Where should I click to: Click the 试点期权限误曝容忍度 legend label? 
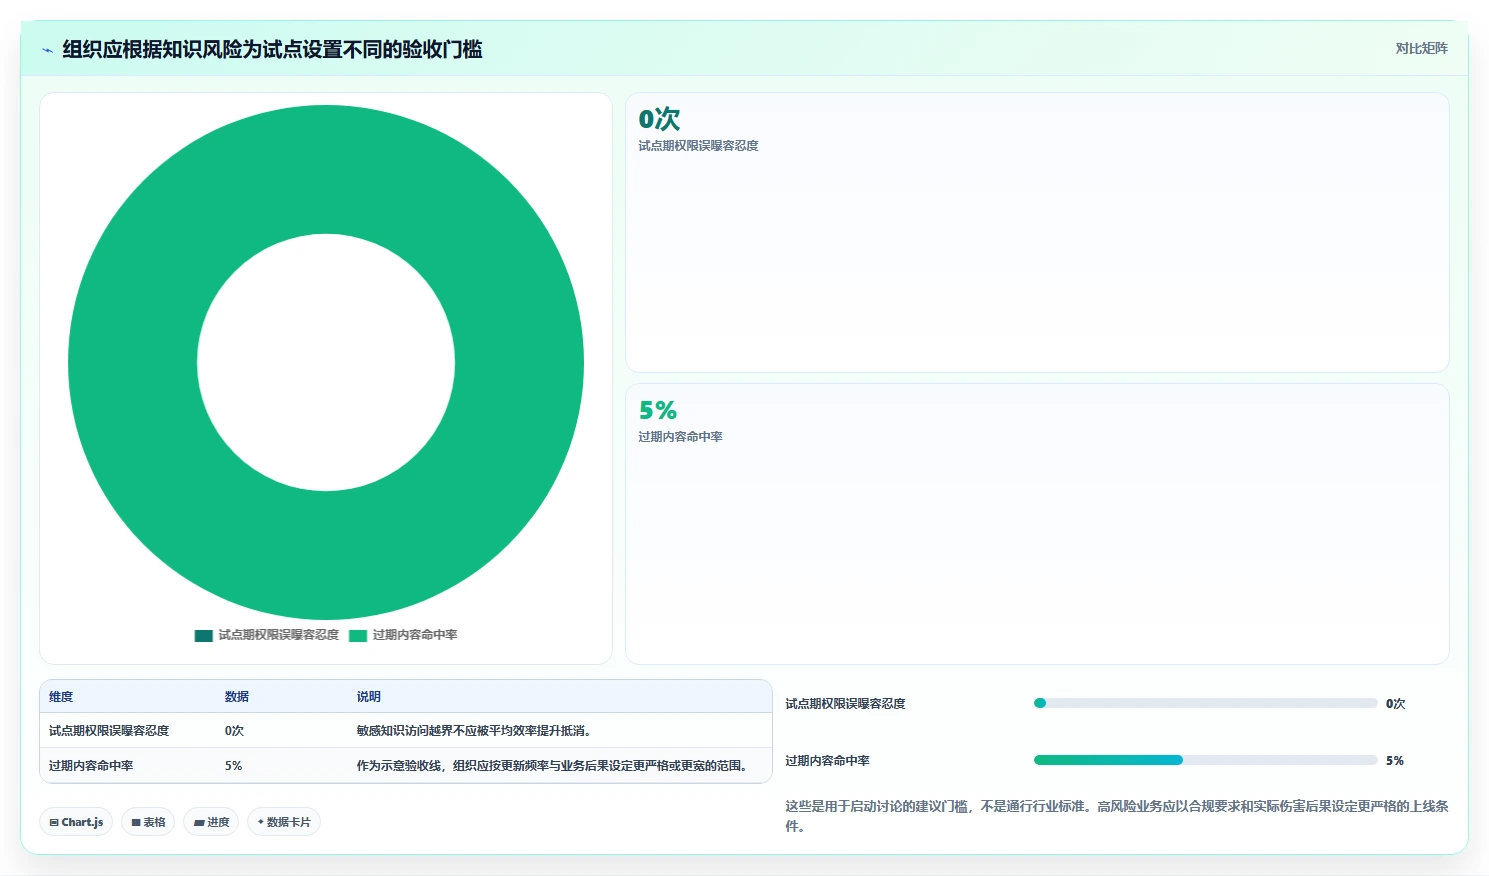pos(279,635)
